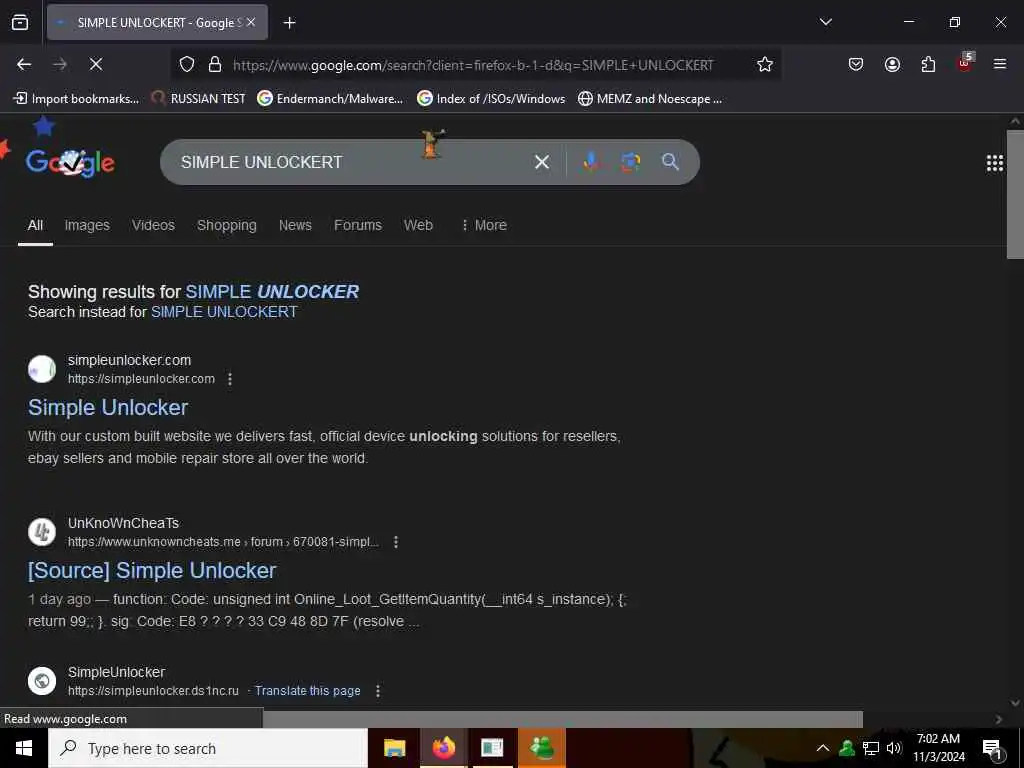1024x768 pixels.
Task: Open Windows Start menu
Action: [x=24, y=748]
